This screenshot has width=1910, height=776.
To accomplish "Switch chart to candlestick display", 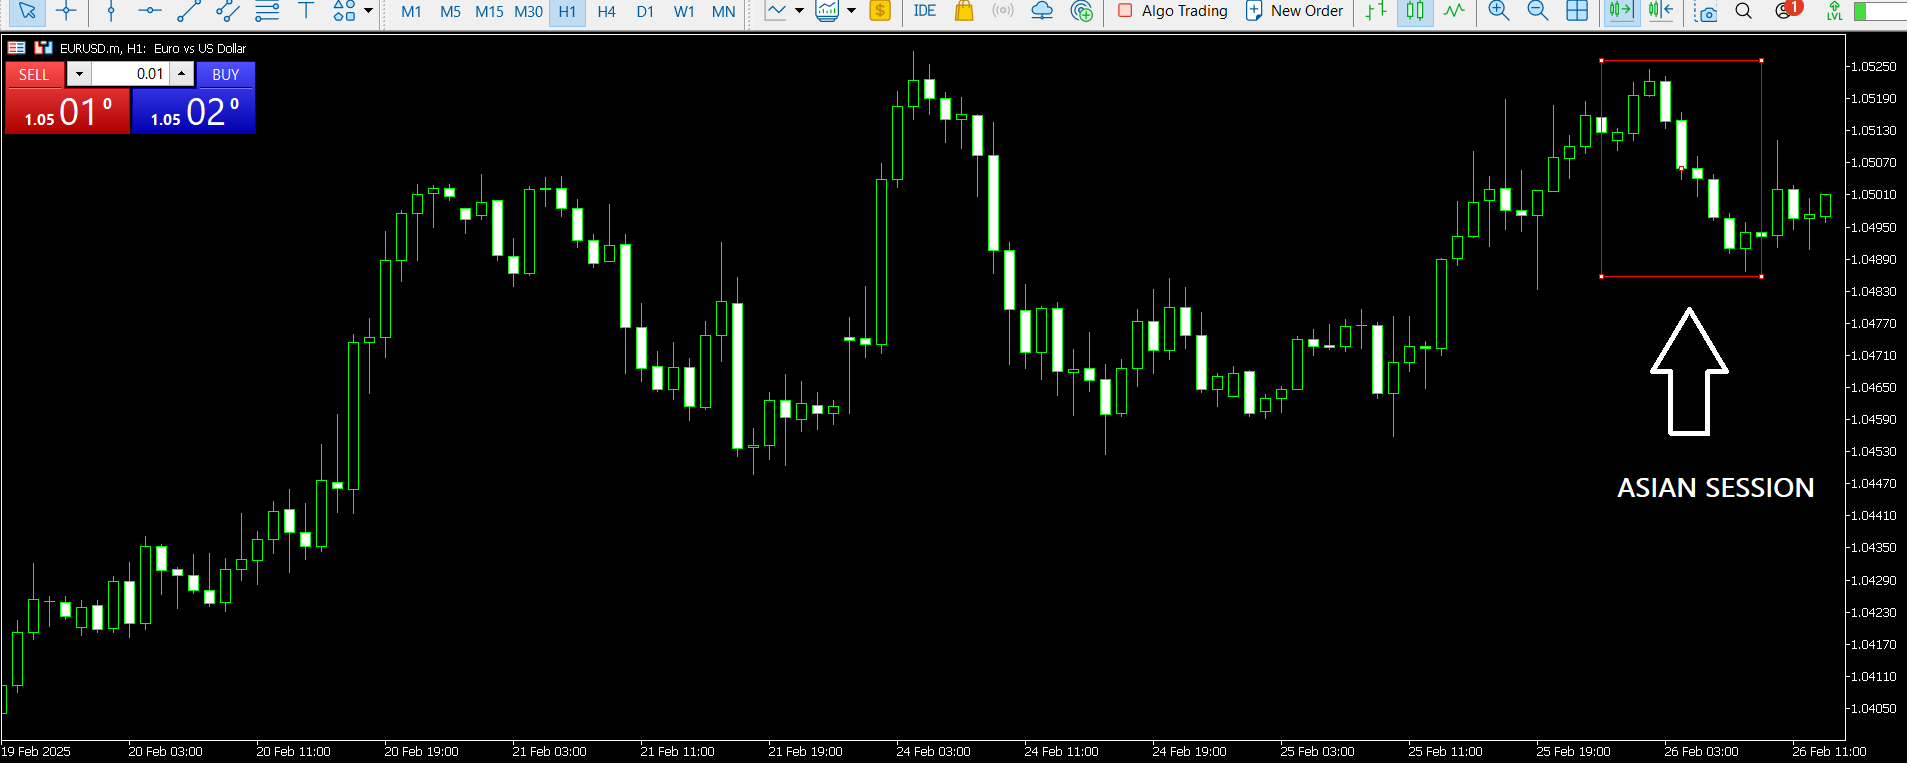I will 1415,11.
